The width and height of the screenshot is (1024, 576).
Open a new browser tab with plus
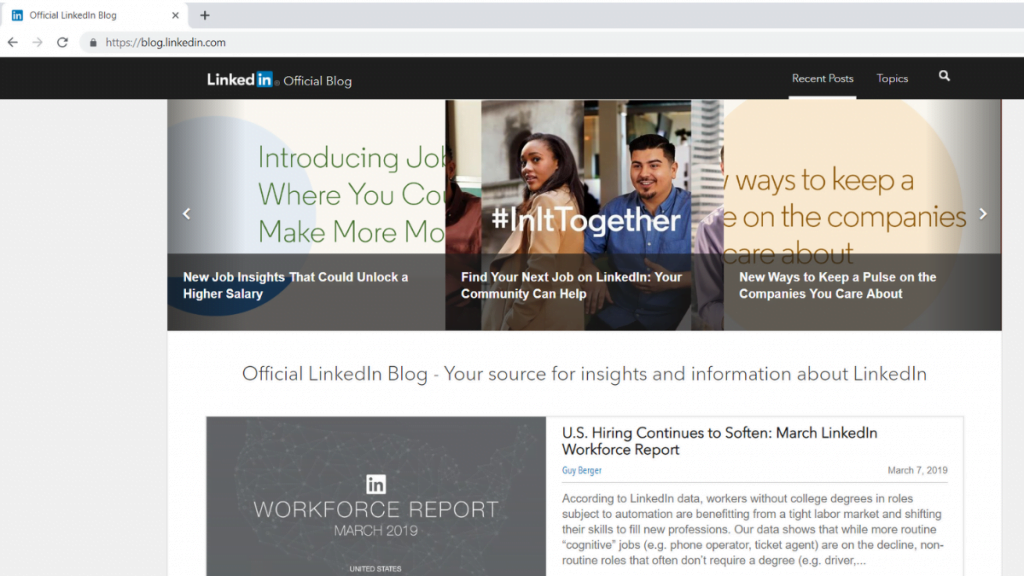(205, 15)
